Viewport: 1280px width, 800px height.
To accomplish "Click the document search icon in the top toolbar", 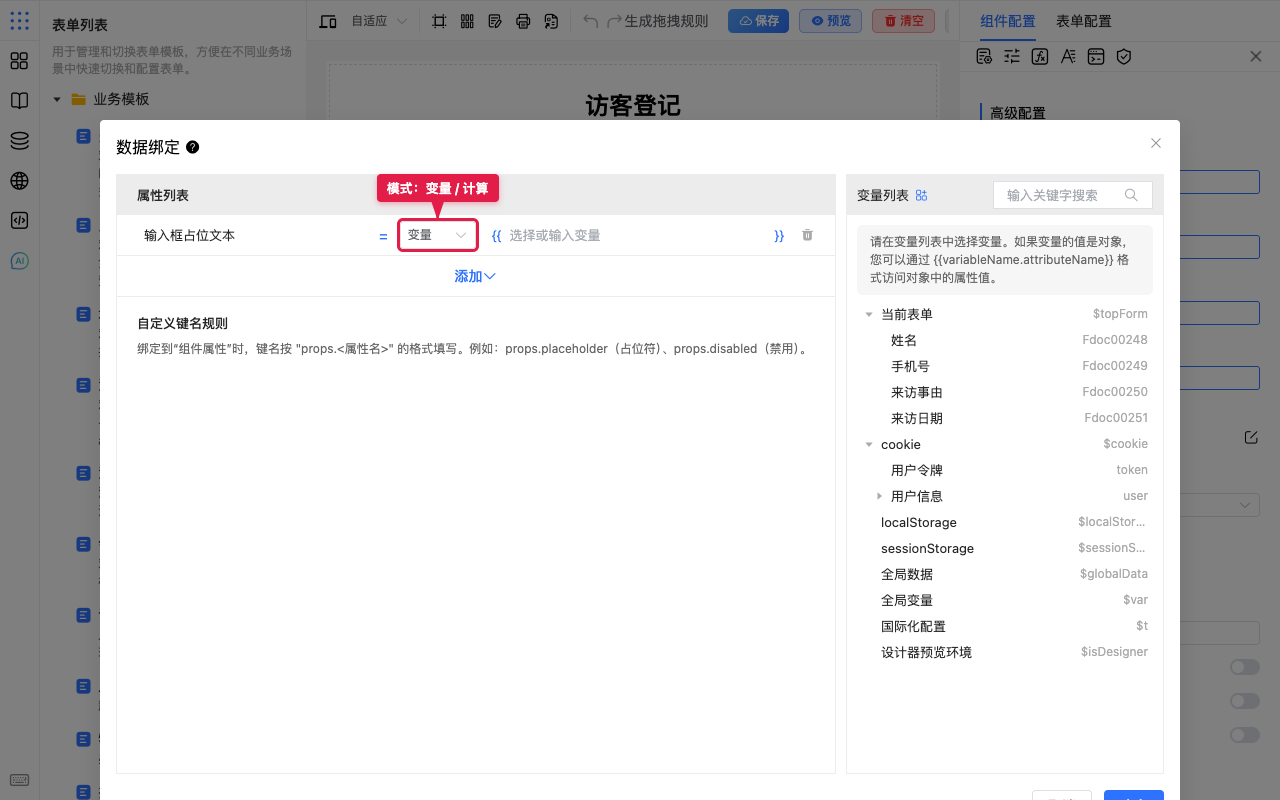I will click(551, 21).
